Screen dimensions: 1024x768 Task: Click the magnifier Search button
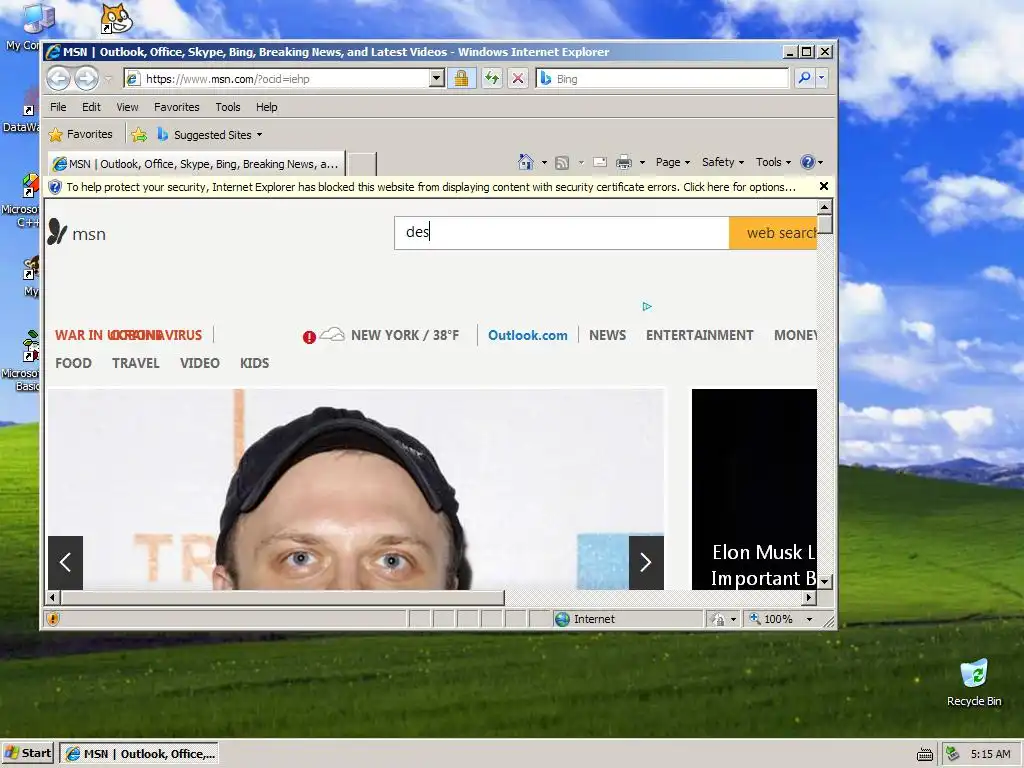coord(805,78)
